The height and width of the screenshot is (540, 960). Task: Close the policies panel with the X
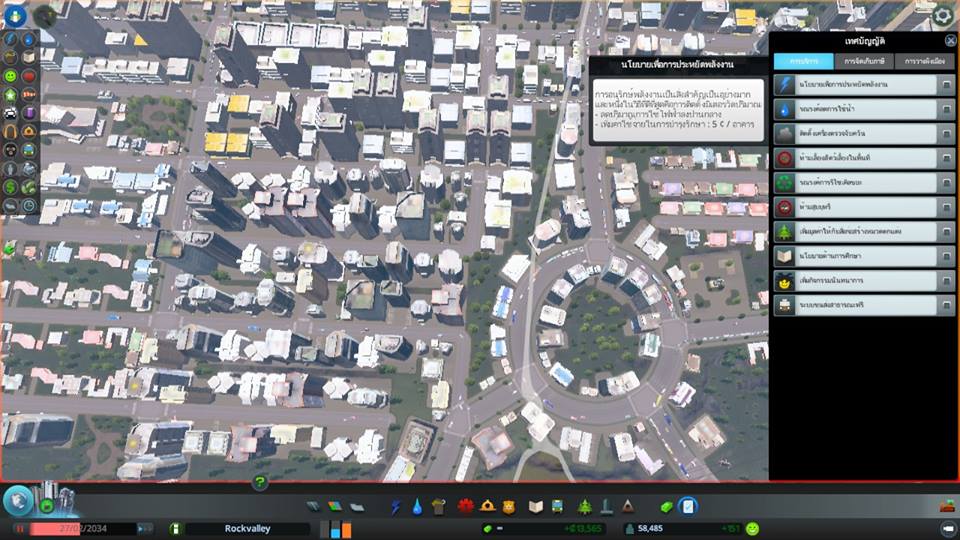click(950, 41)
